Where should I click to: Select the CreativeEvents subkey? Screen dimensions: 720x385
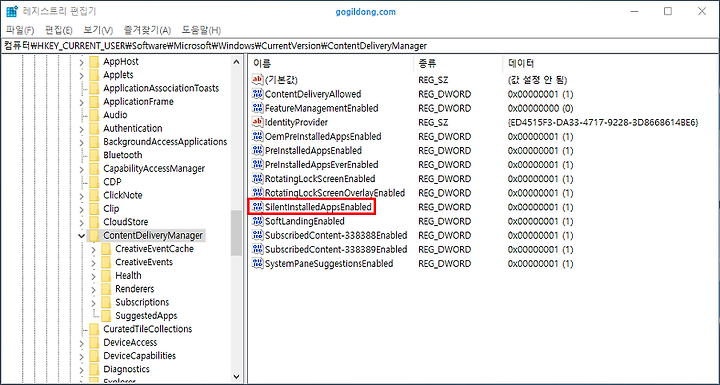tap(144, 262)
